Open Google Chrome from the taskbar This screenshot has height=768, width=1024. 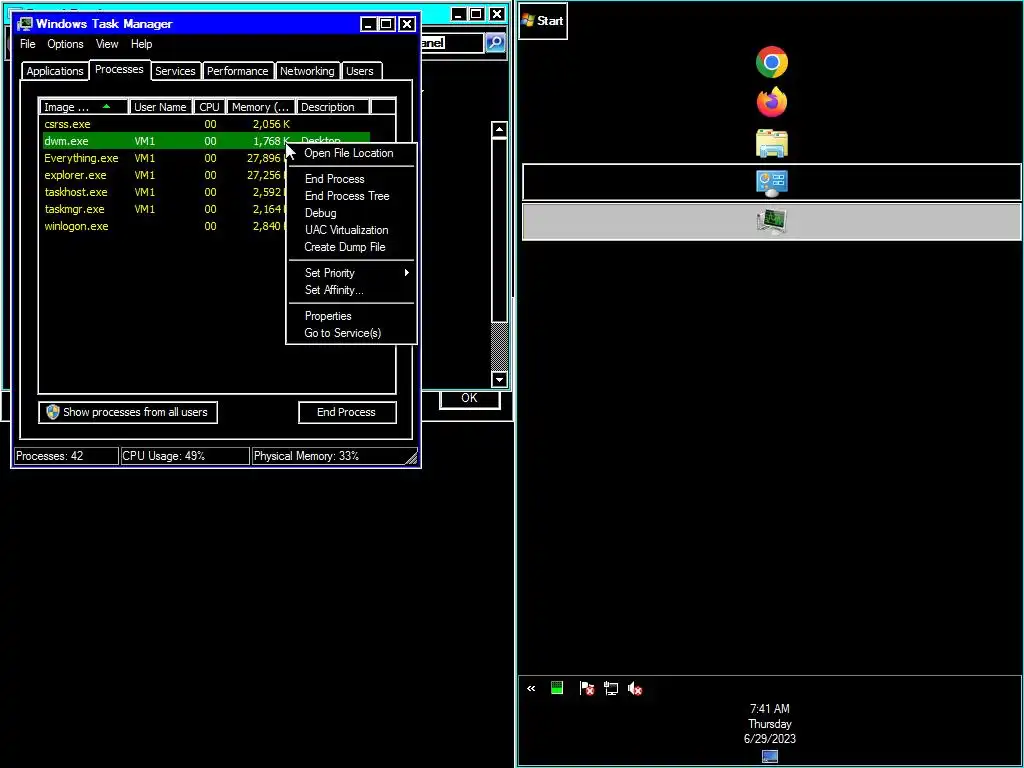point(771,62)
